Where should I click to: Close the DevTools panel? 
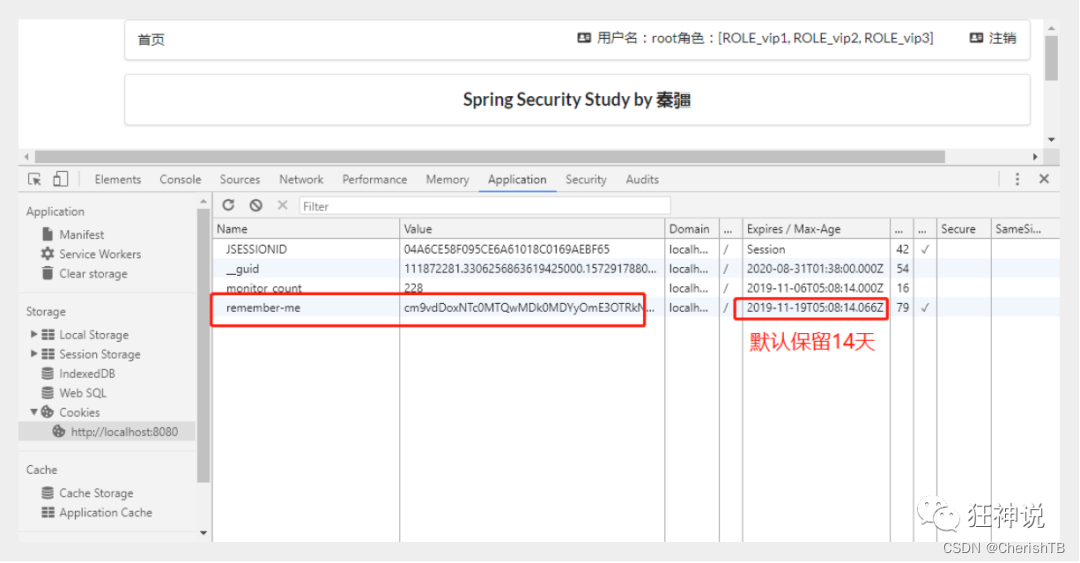point(1044,179)
